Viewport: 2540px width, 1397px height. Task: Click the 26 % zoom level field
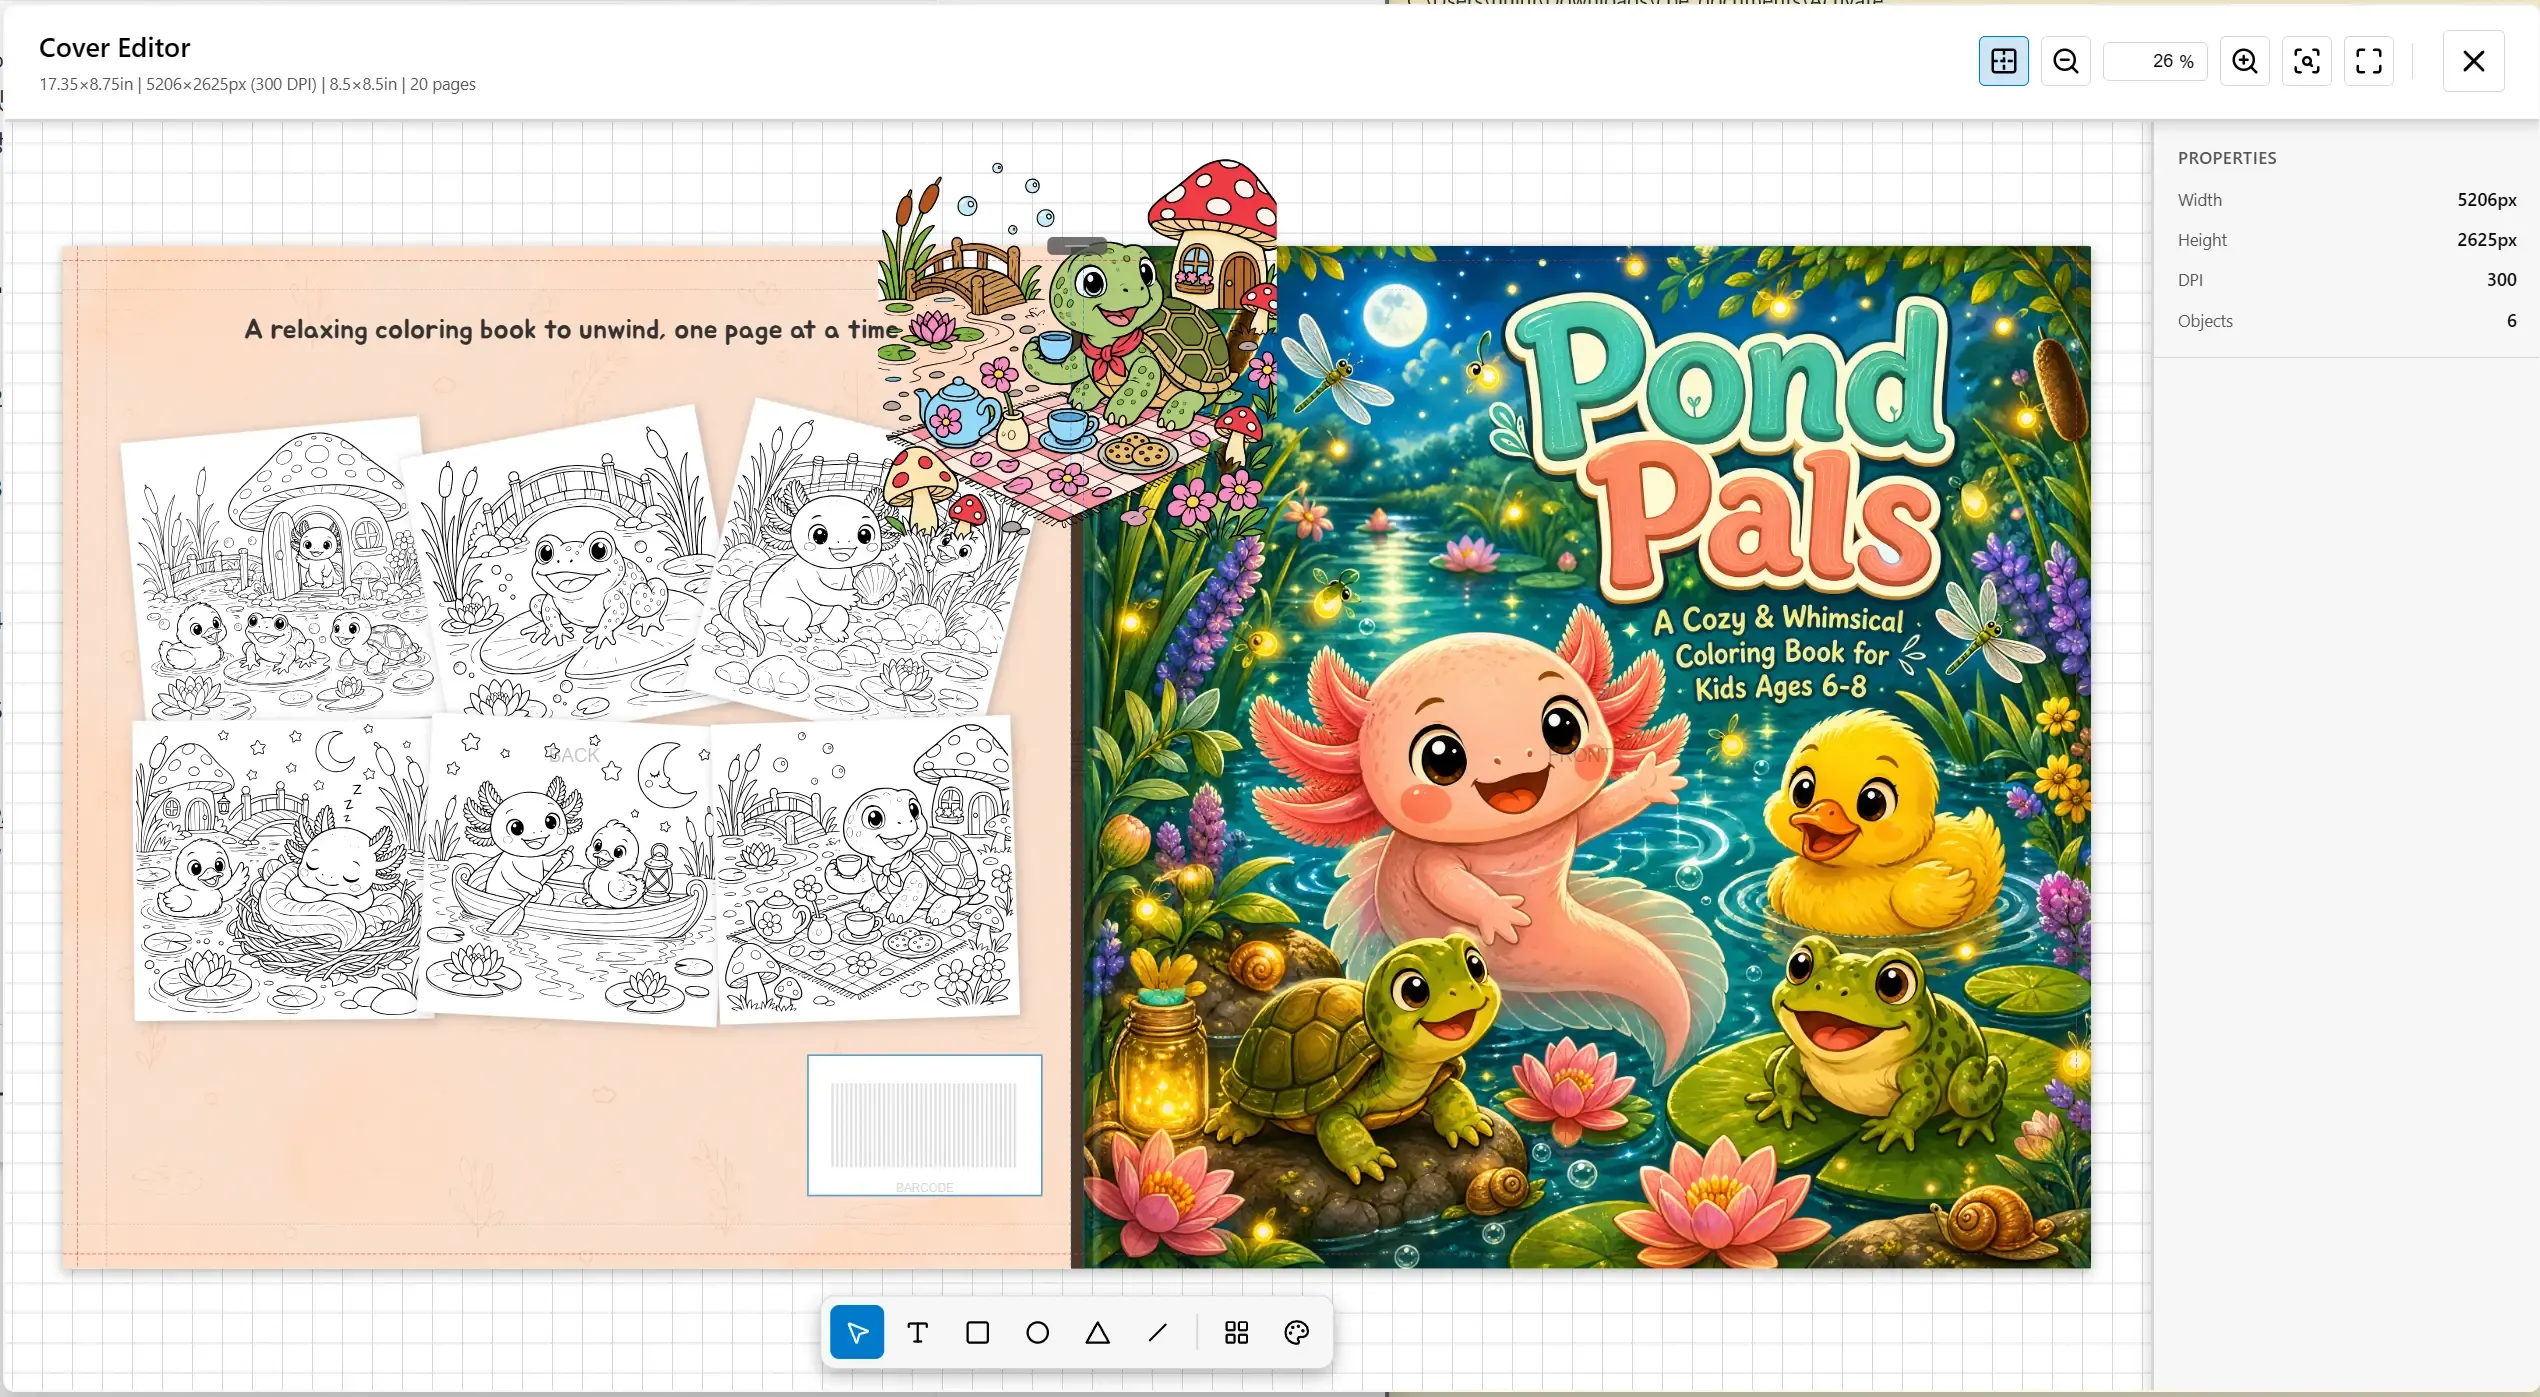pyautogui.click(x=2155, y=61)
